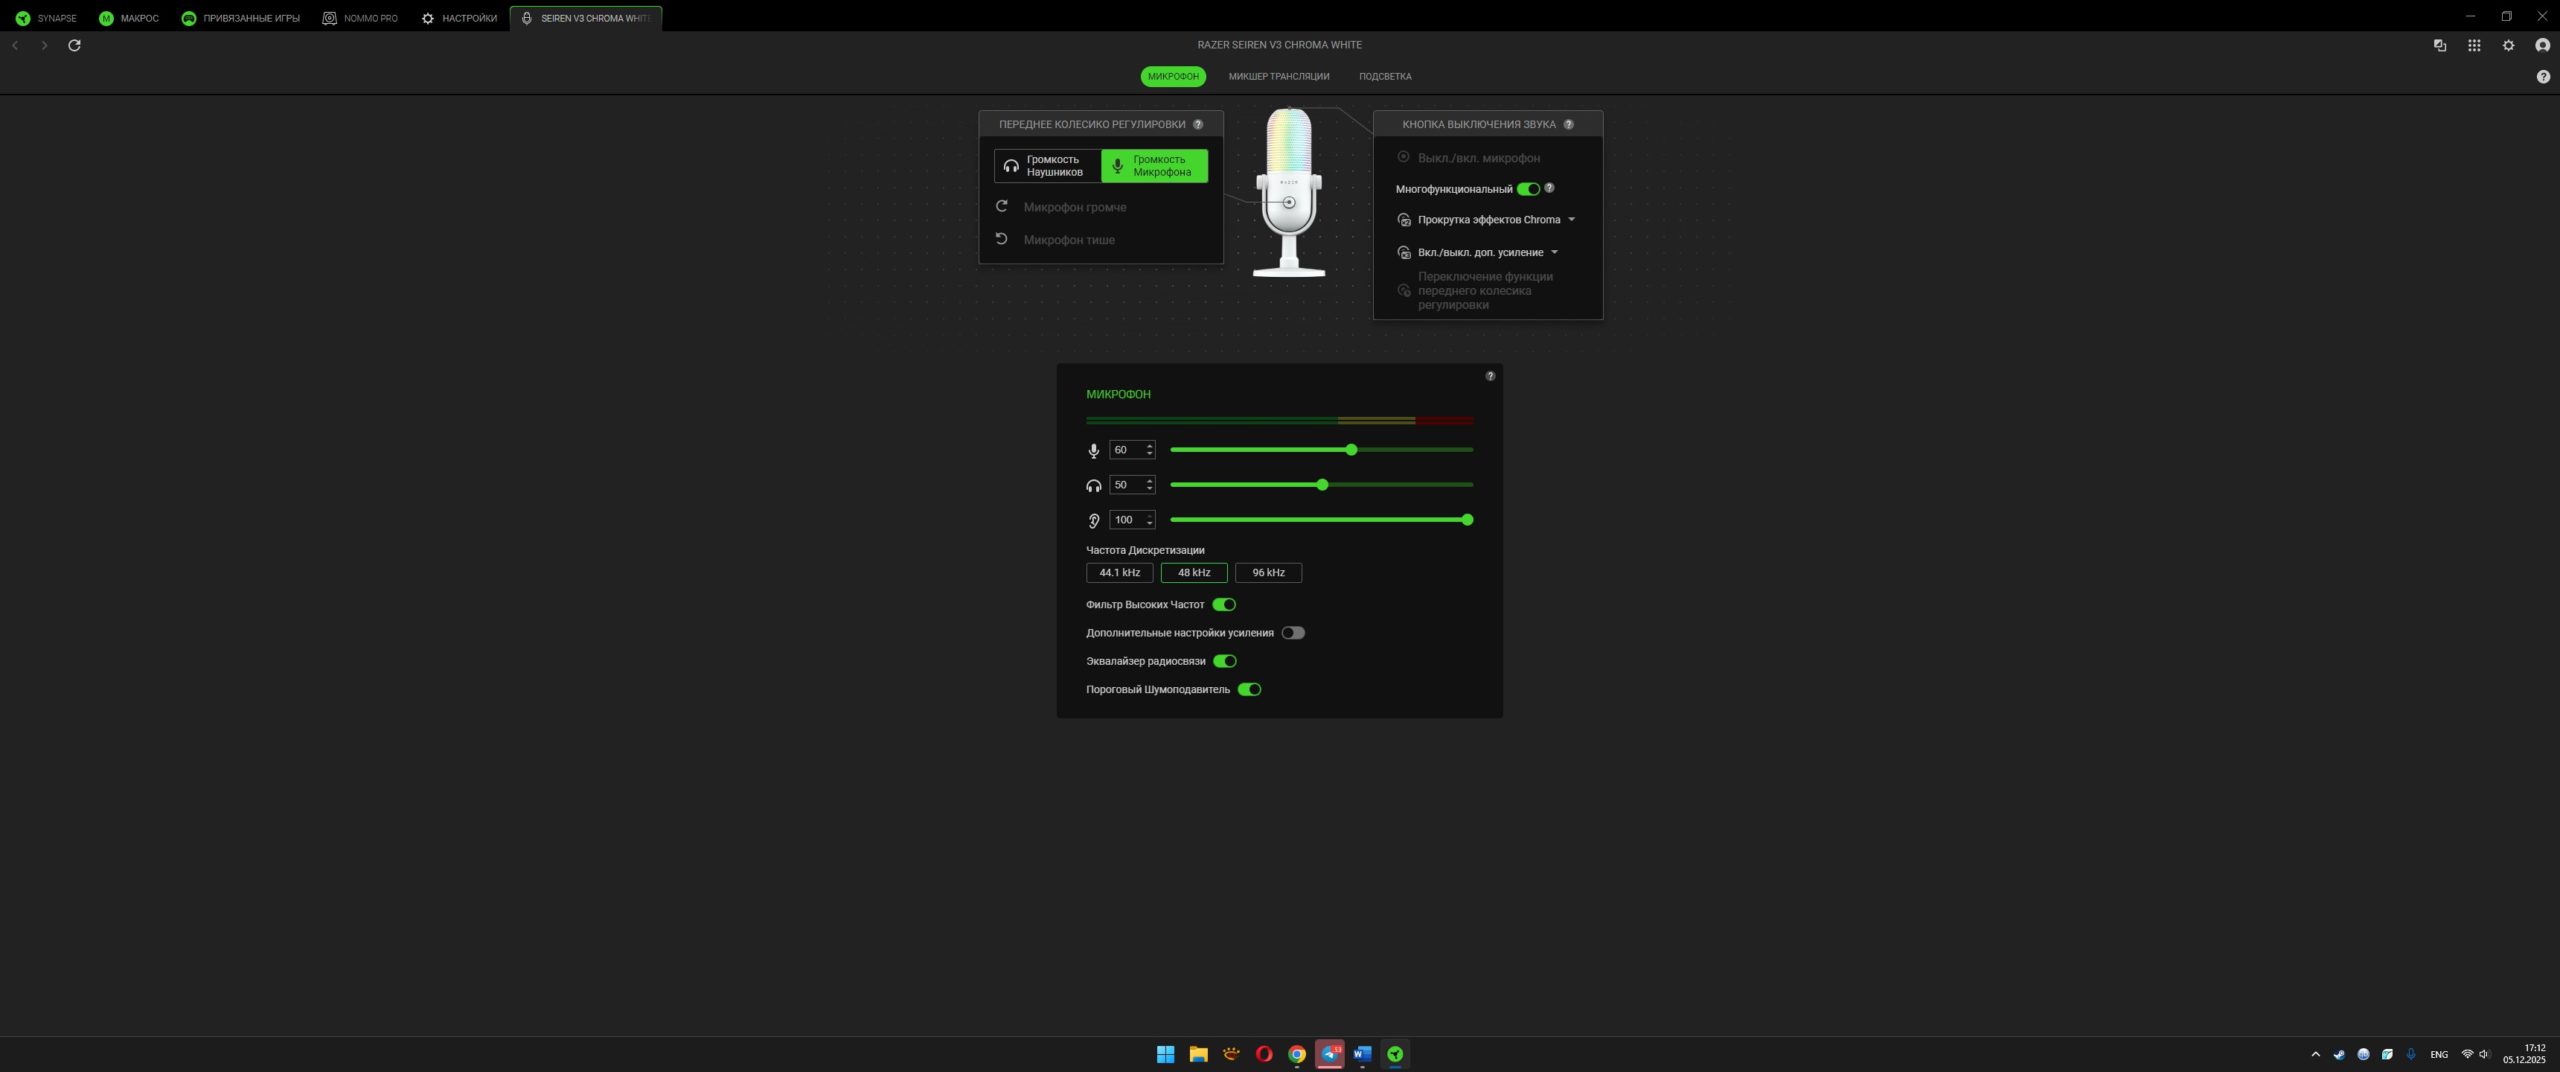Open the user account profile icon
Image resolution: width=2560 pixels, height=1072 pixels.
[x=2542, y=45]
